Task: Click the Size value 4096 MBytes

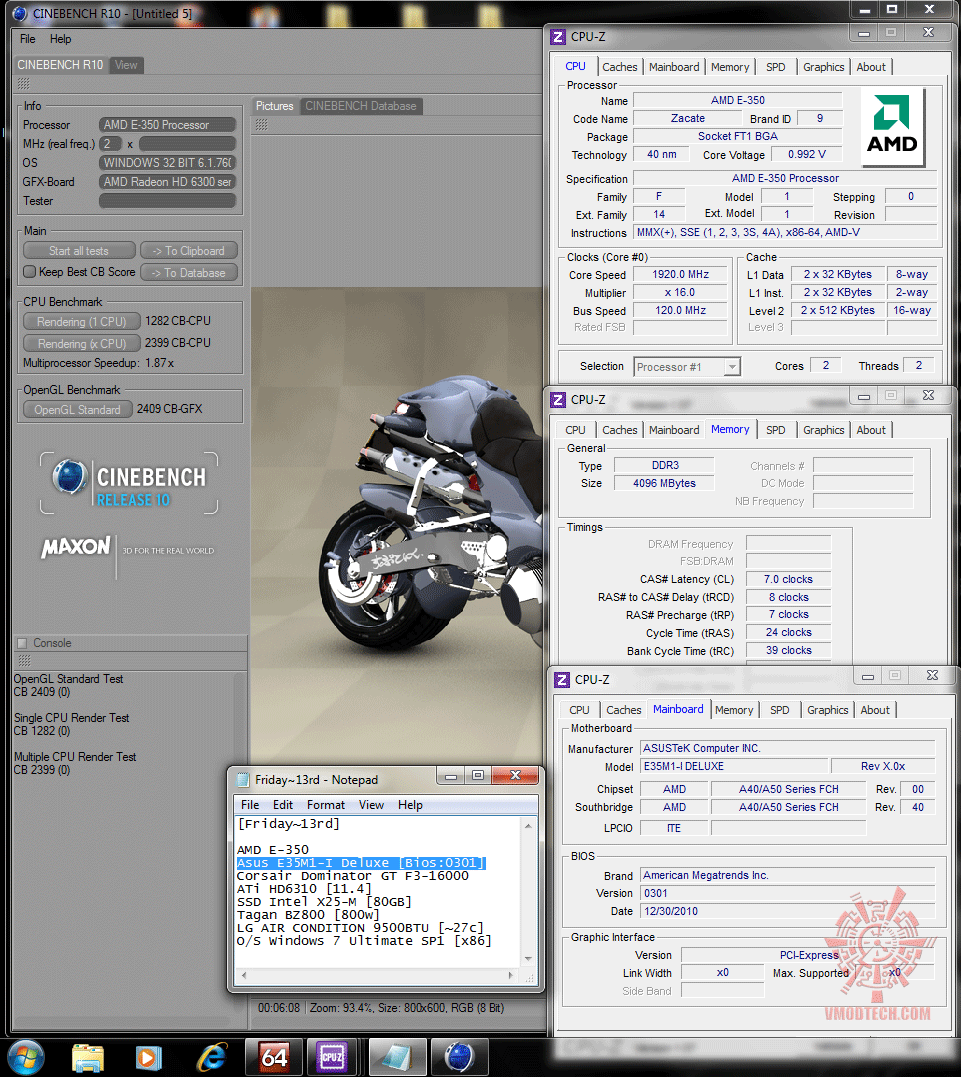Action: coord(664,484)
